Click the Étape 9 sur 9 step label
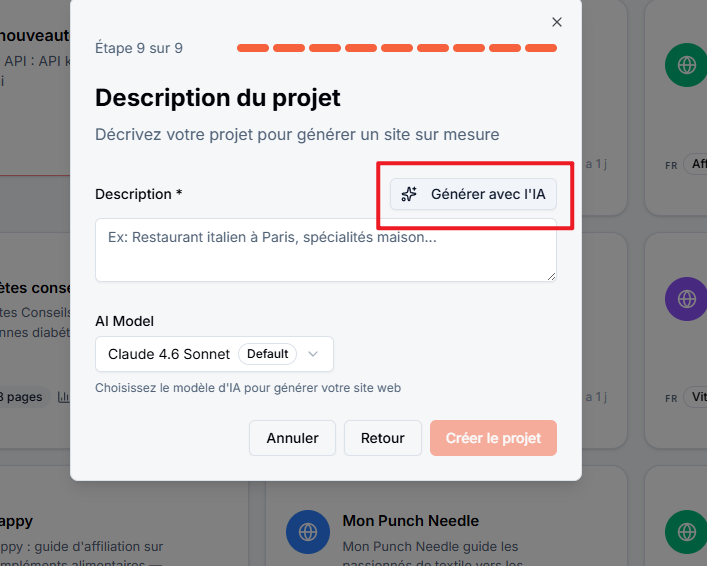707x566 pixels. tap(139, 48)
